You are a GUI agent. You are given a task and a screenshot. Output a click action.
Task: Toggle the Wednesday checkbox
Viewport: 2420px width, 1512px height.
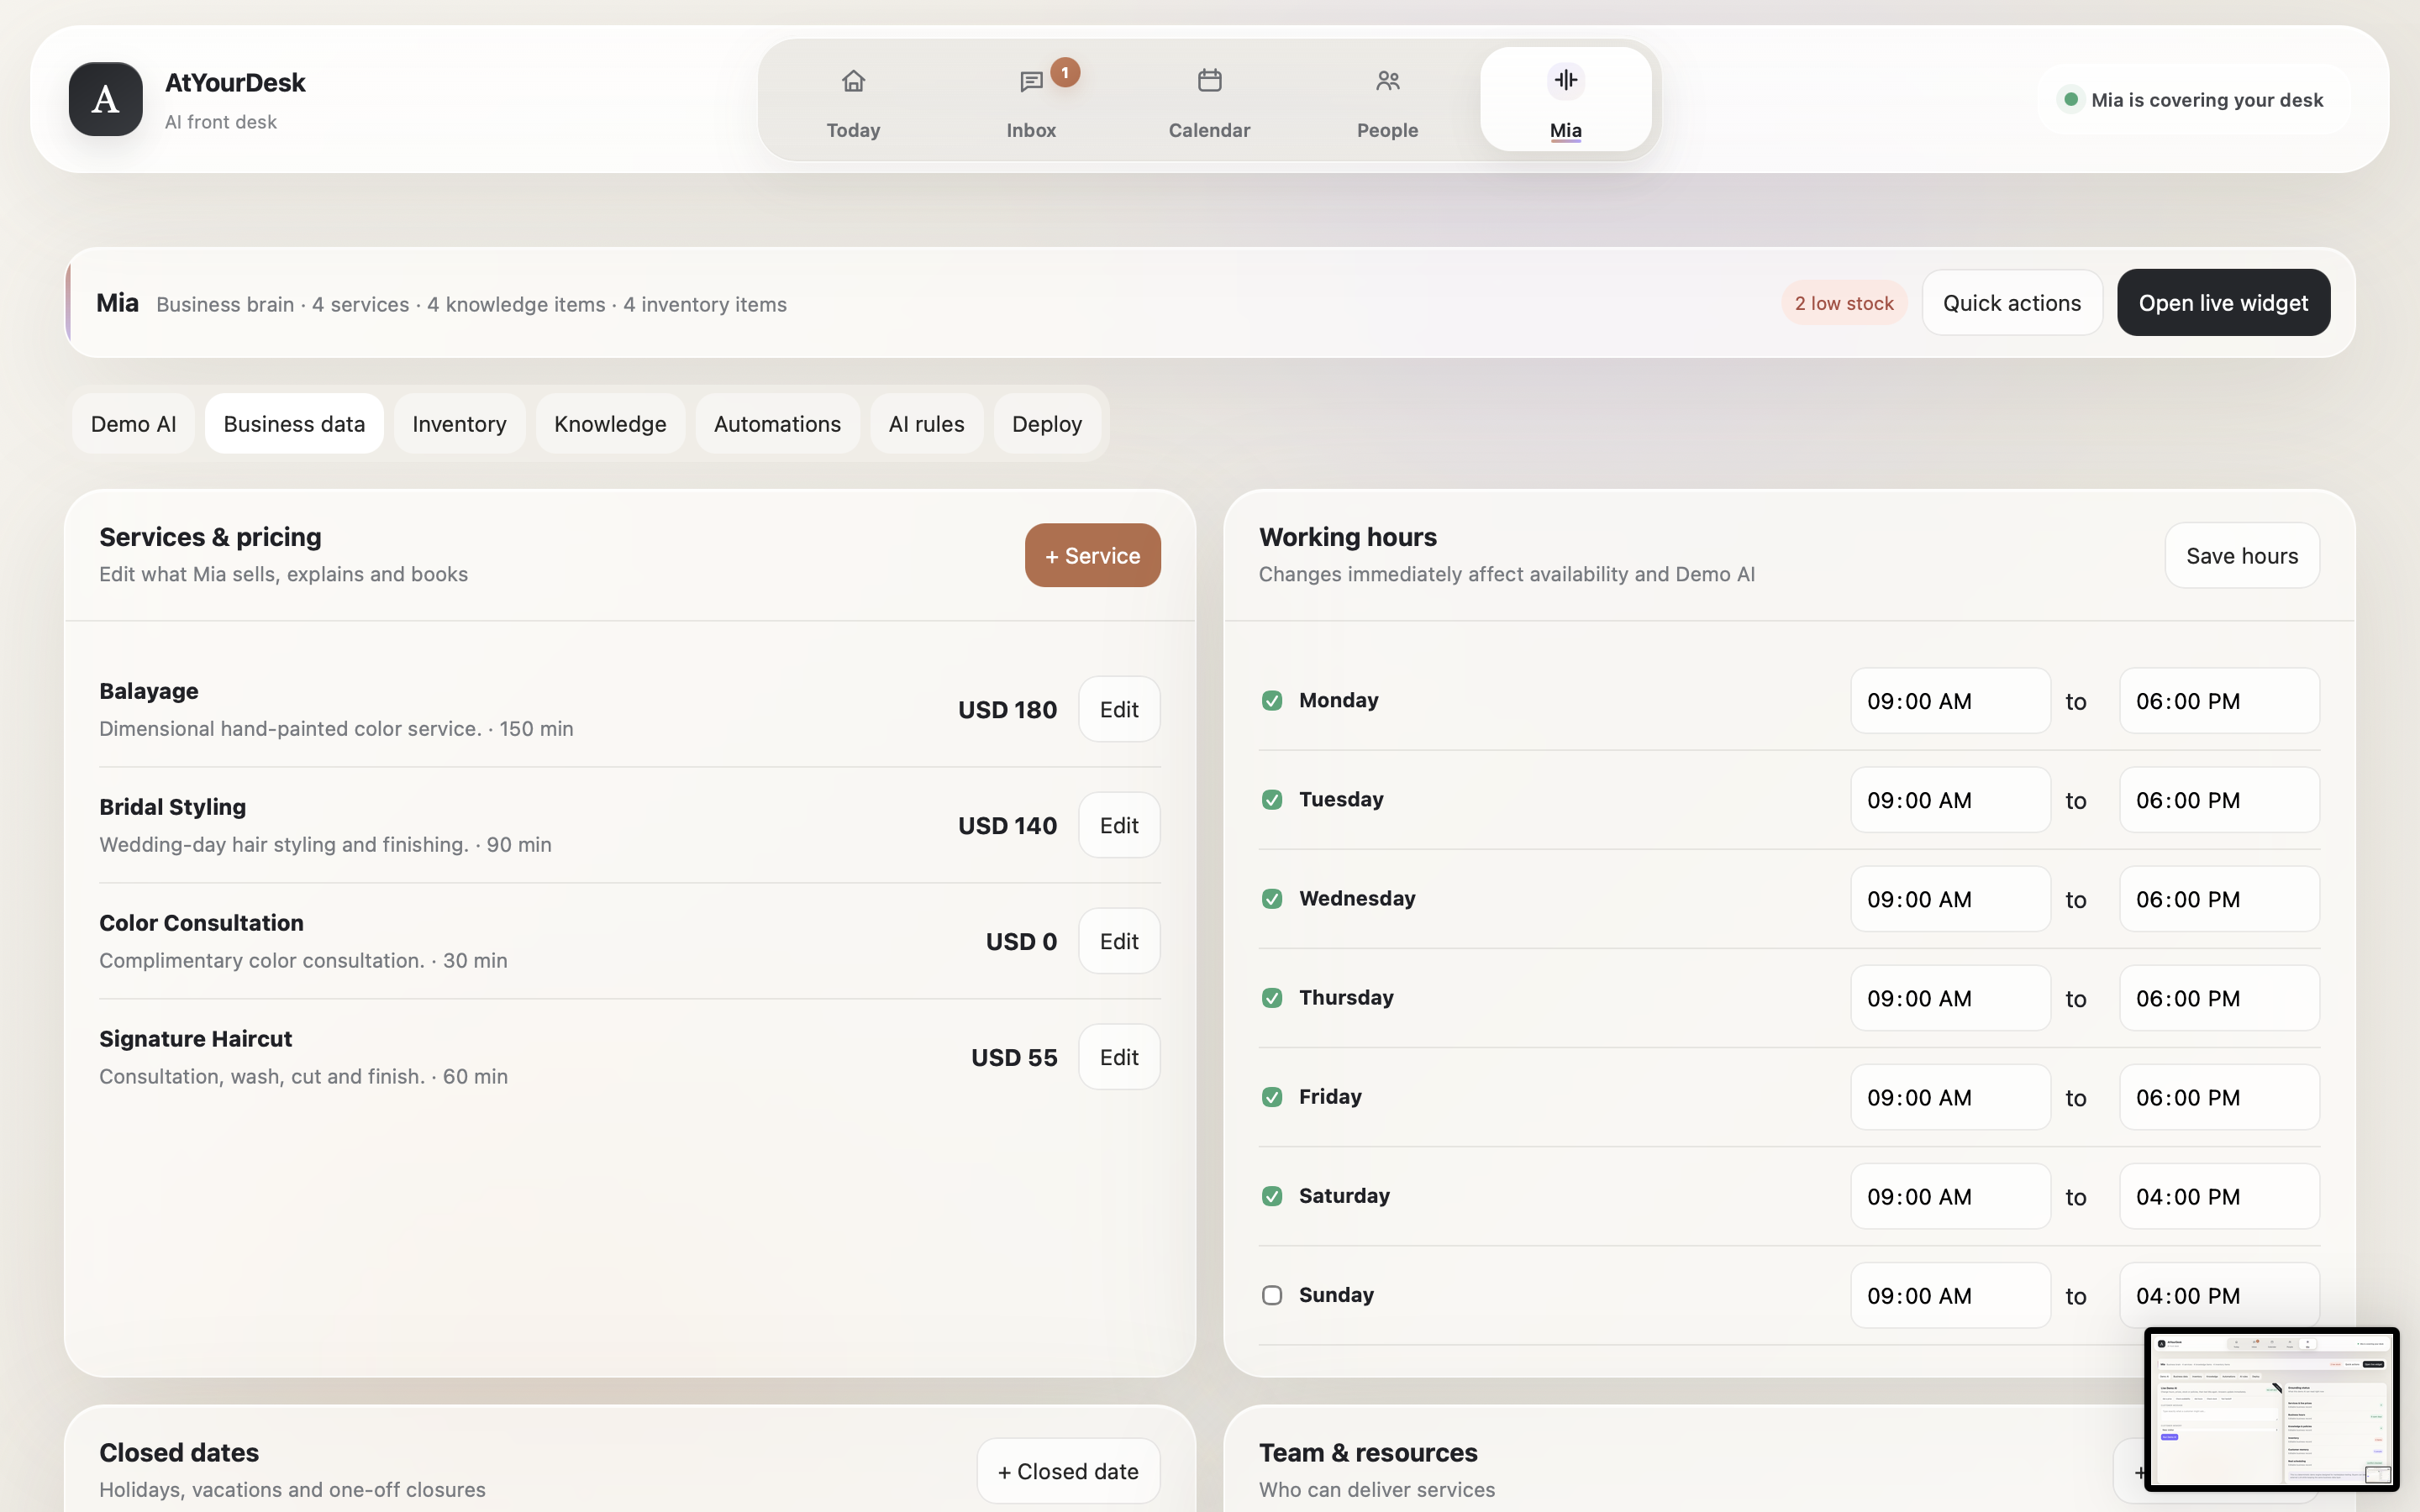pyautogui.click(x=1271, y=898)
